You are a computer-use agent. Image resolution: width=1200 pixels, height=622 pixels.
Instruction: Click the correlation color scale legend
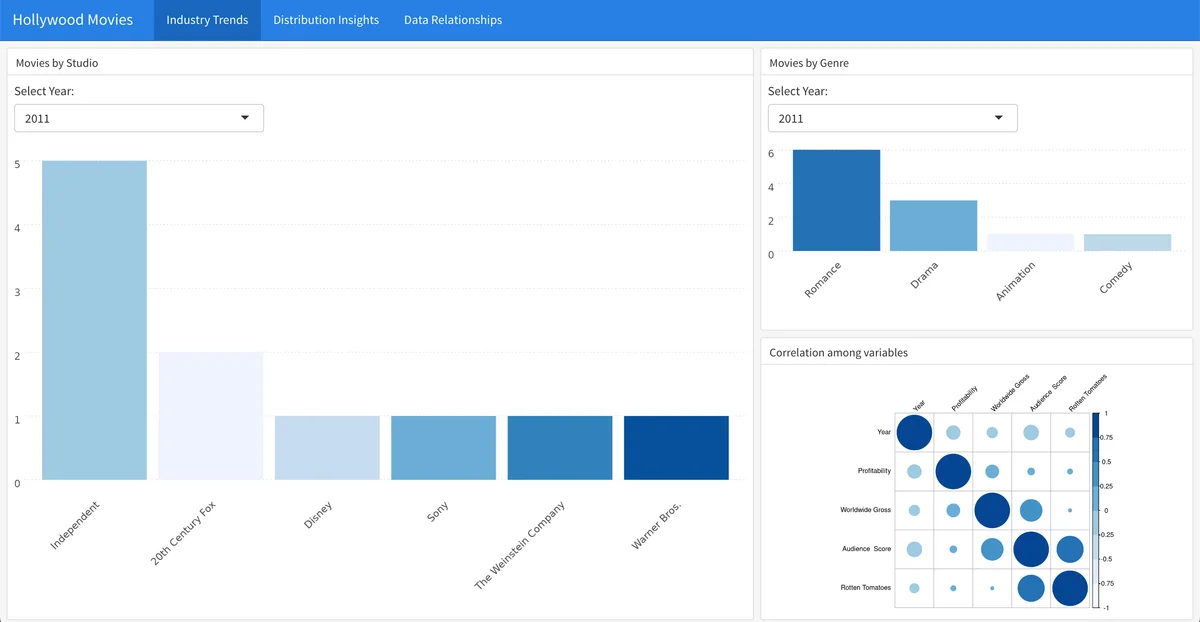coord(1096,510)
